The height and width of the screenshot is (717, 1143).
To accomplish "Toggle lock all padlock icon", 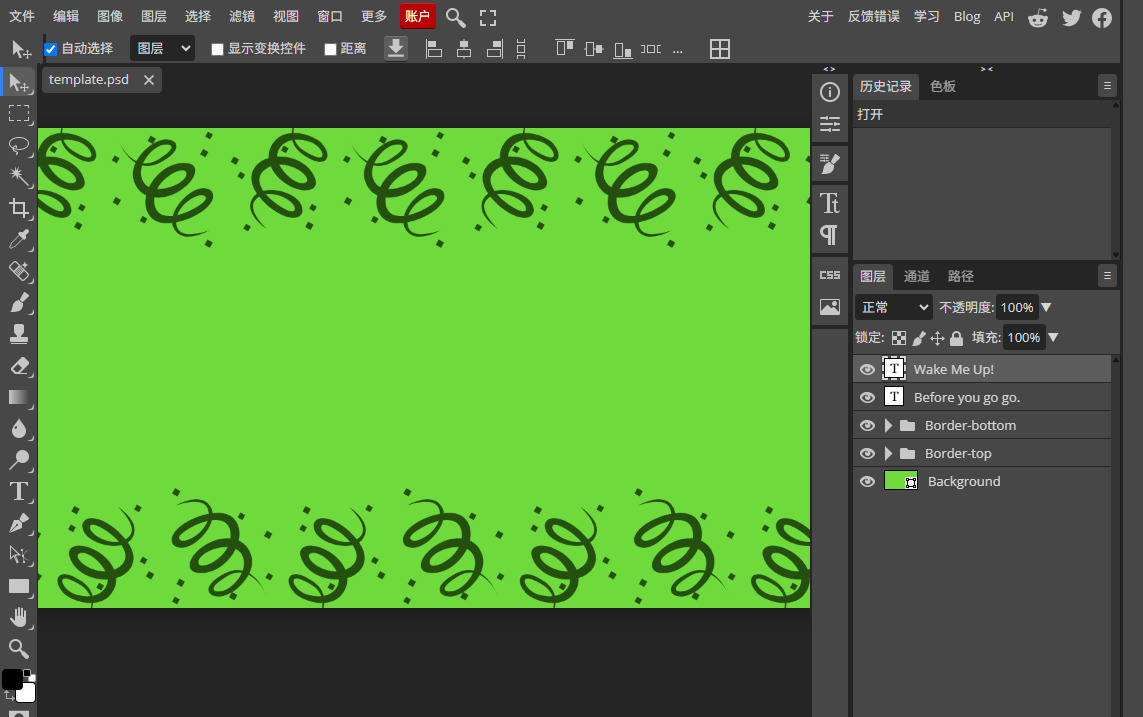I will (956, 338).
